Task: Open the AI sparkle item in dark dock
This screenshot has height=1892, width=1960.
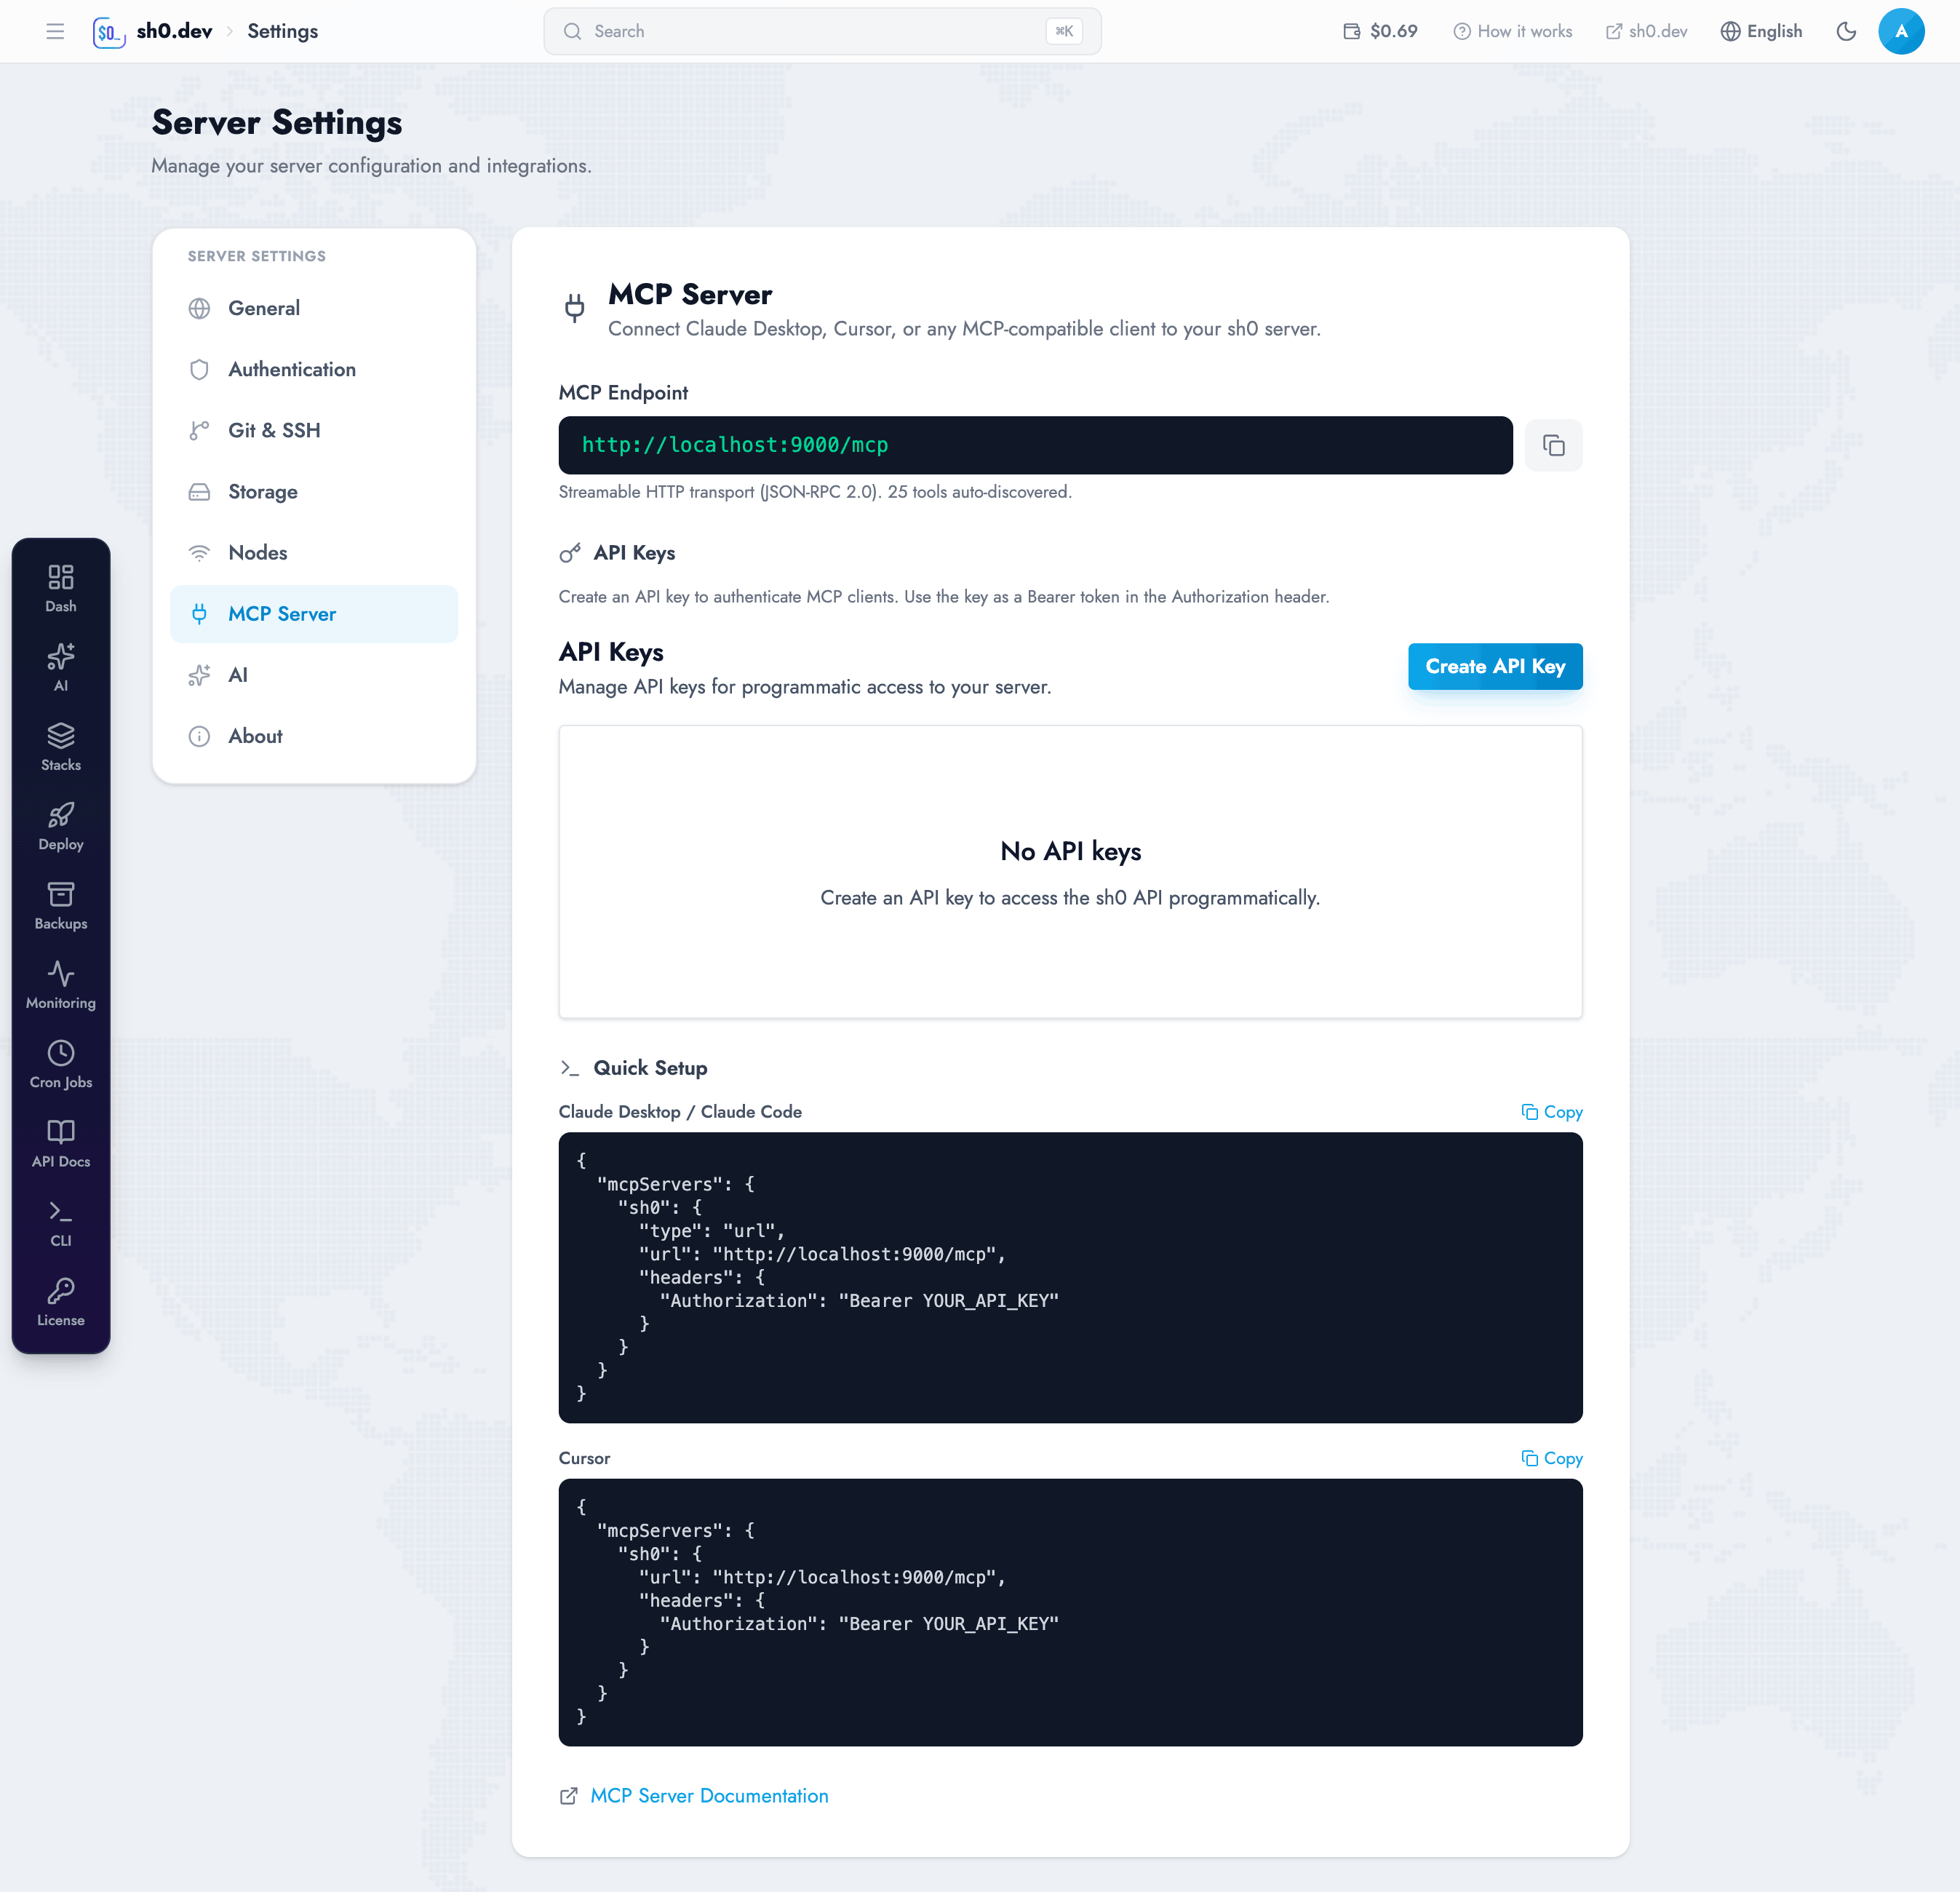Action: 61,667
